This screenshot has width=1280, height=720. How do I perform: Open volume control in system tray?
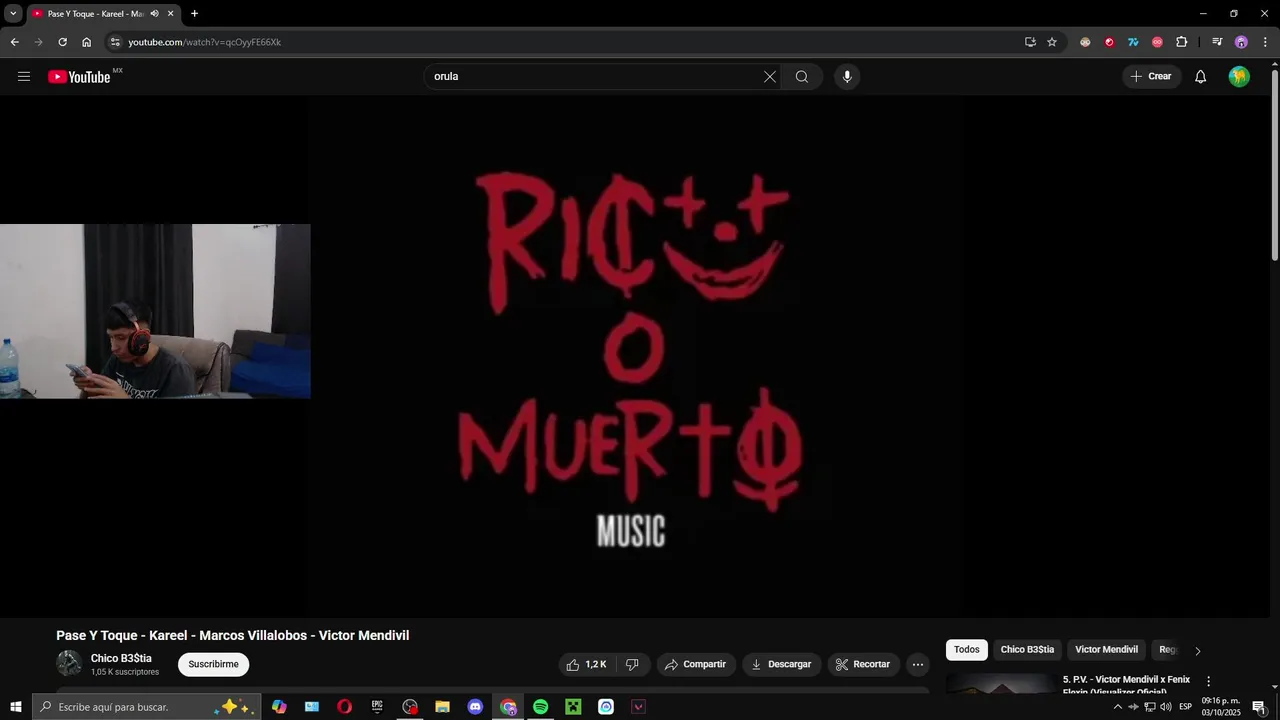[1166, 707]
